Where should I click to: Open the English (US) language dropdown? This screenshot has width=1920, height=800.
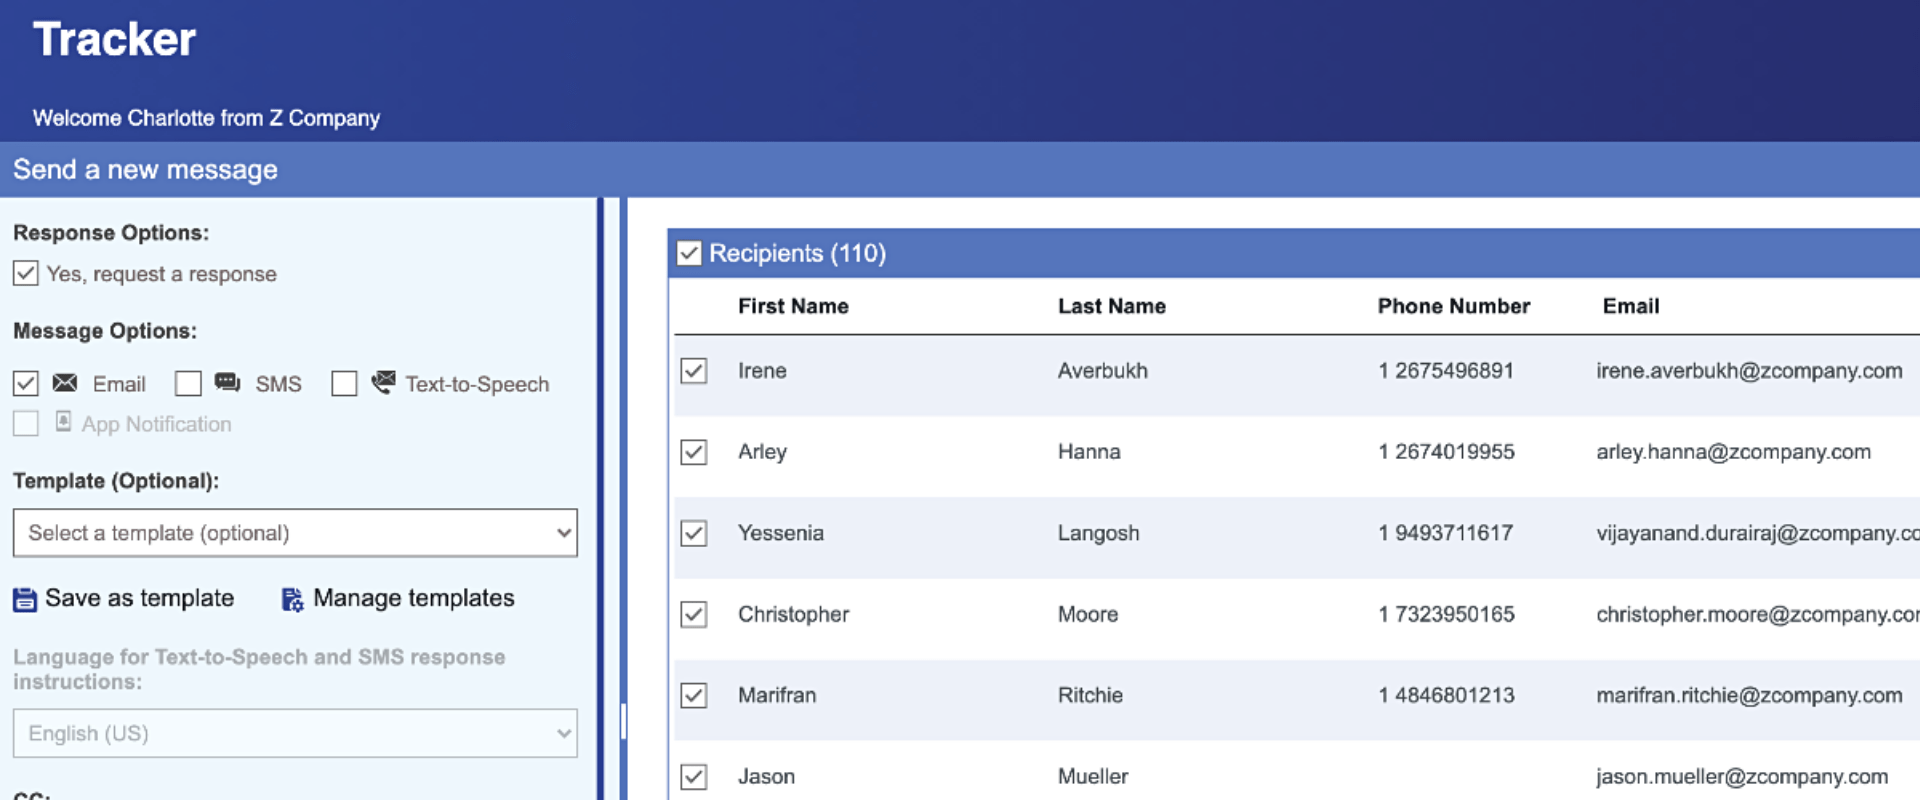tap(295, 733)
